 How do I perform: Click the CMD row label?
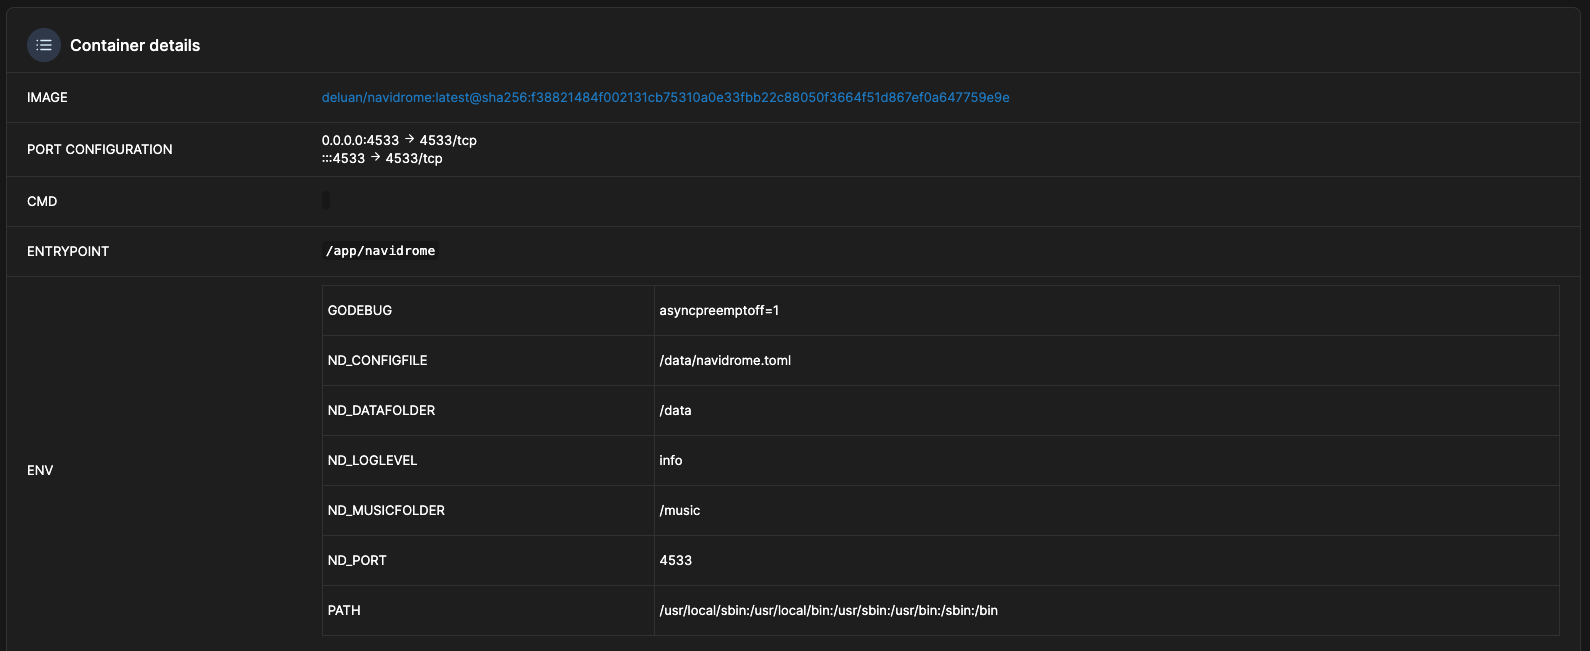click(42, 201)
